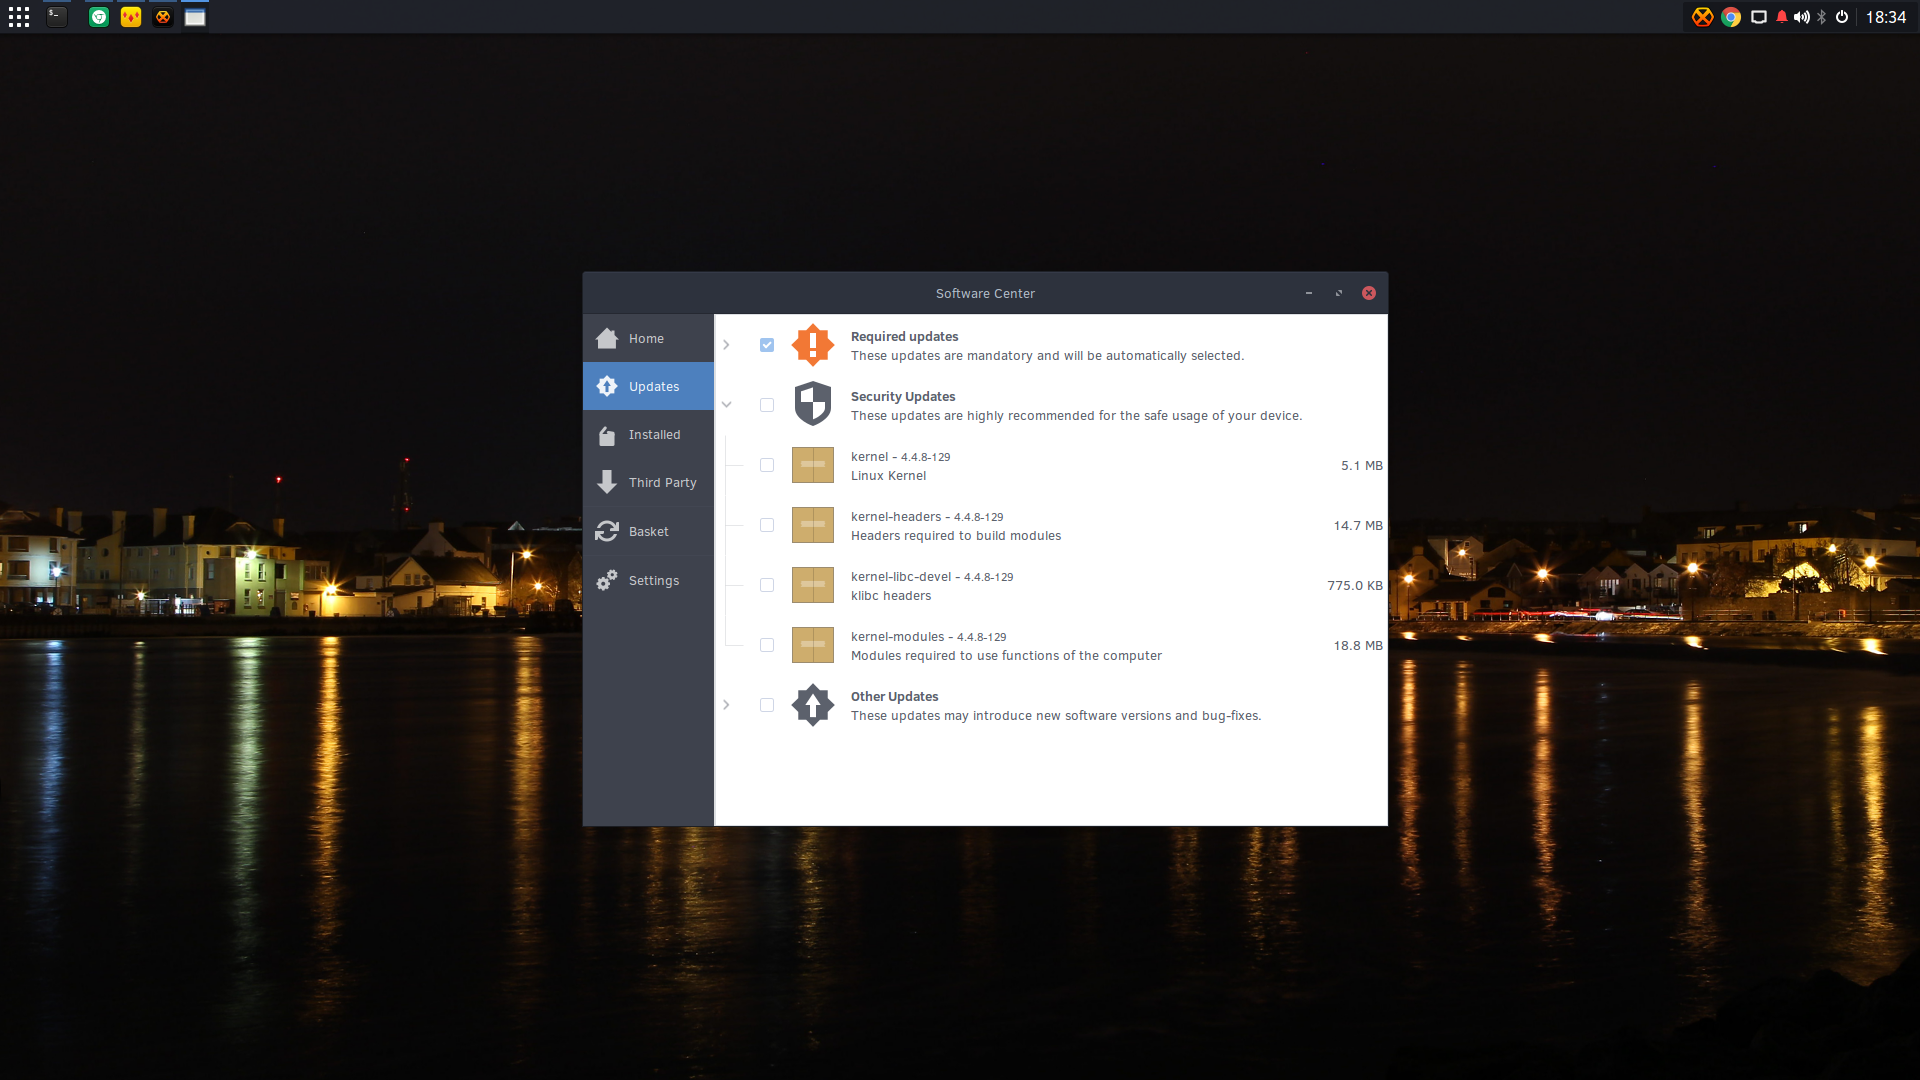This screenshot has width=1920, height=1080.
Task: Click the 'Required updates' heading
Action: tap(904, 337)
